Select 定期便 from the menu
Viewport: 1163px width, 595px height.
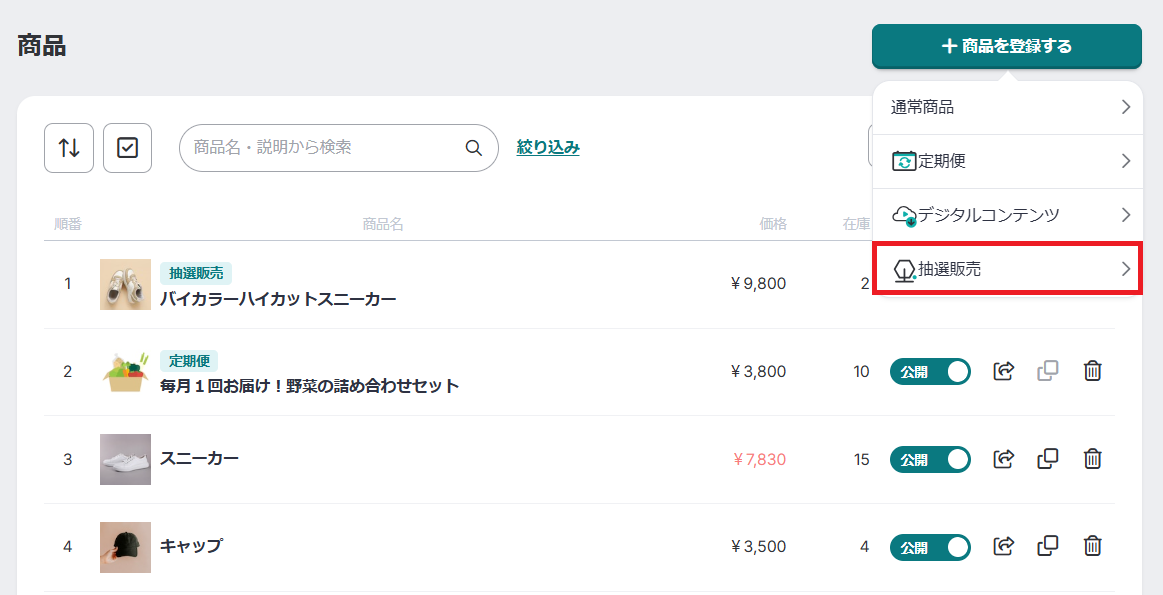[1007, 161]
